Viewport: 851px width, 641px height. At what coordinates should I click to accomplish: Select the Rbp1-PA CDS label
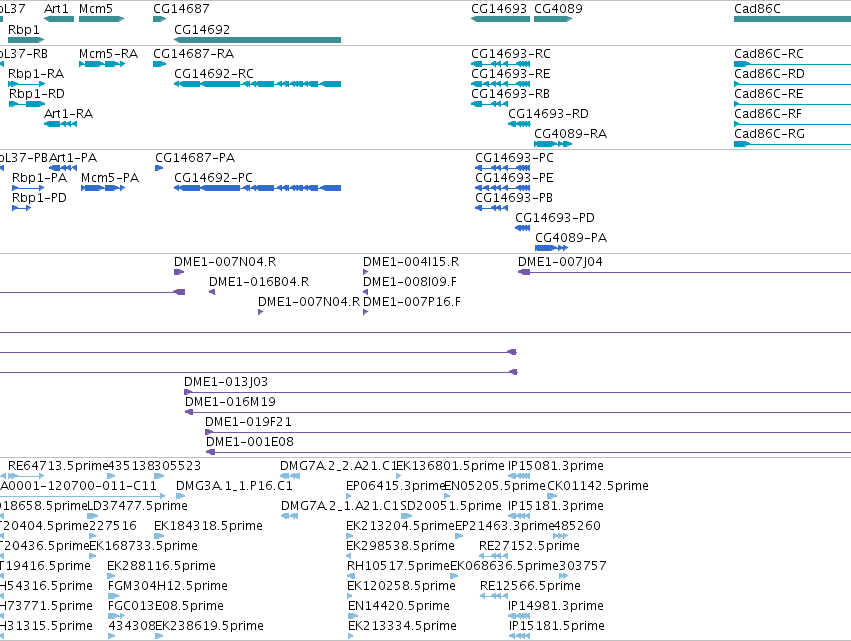(40, 178)
